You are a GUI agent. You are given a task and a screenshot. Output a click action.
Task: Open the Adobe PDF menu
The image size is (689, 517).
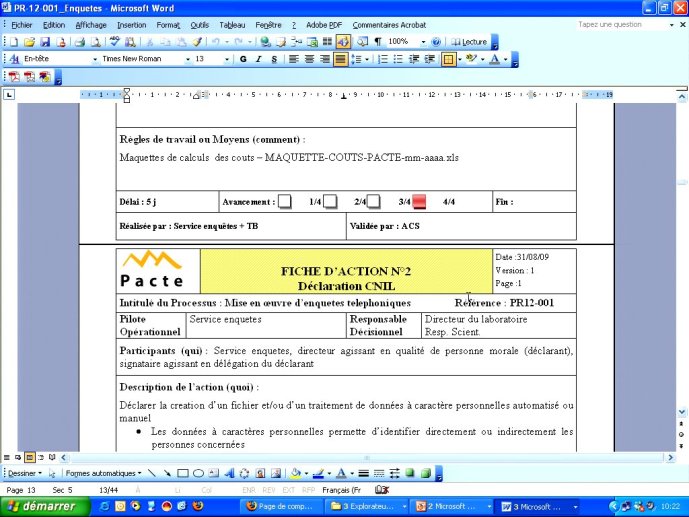(324, 25)
